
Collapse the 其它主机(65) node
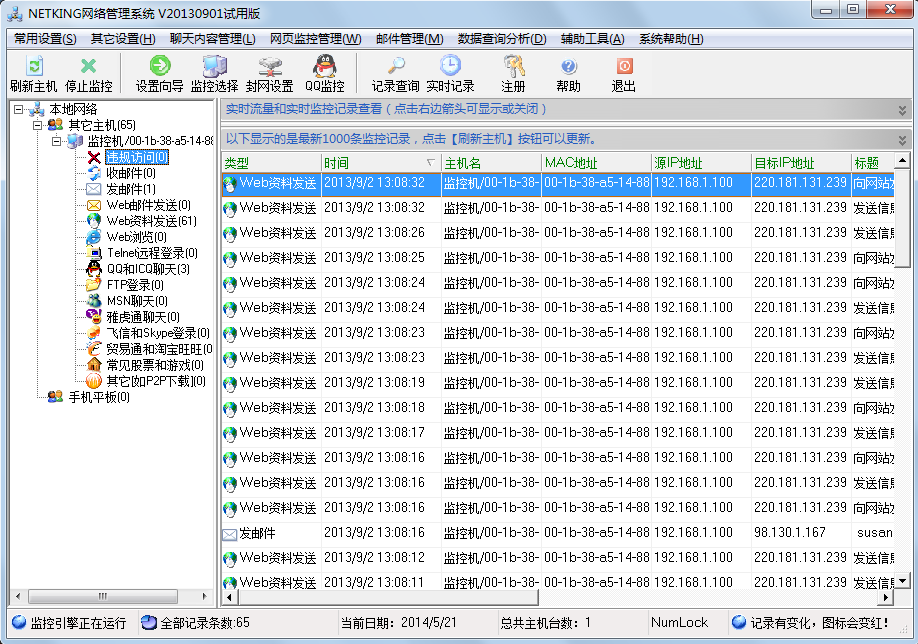(x=37, y=125)
